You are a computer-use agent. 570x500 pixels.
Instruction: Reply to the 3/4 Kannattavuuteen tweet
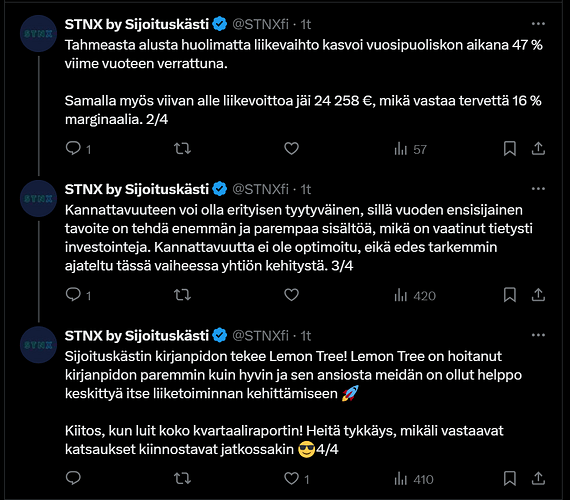pos(78,295)
